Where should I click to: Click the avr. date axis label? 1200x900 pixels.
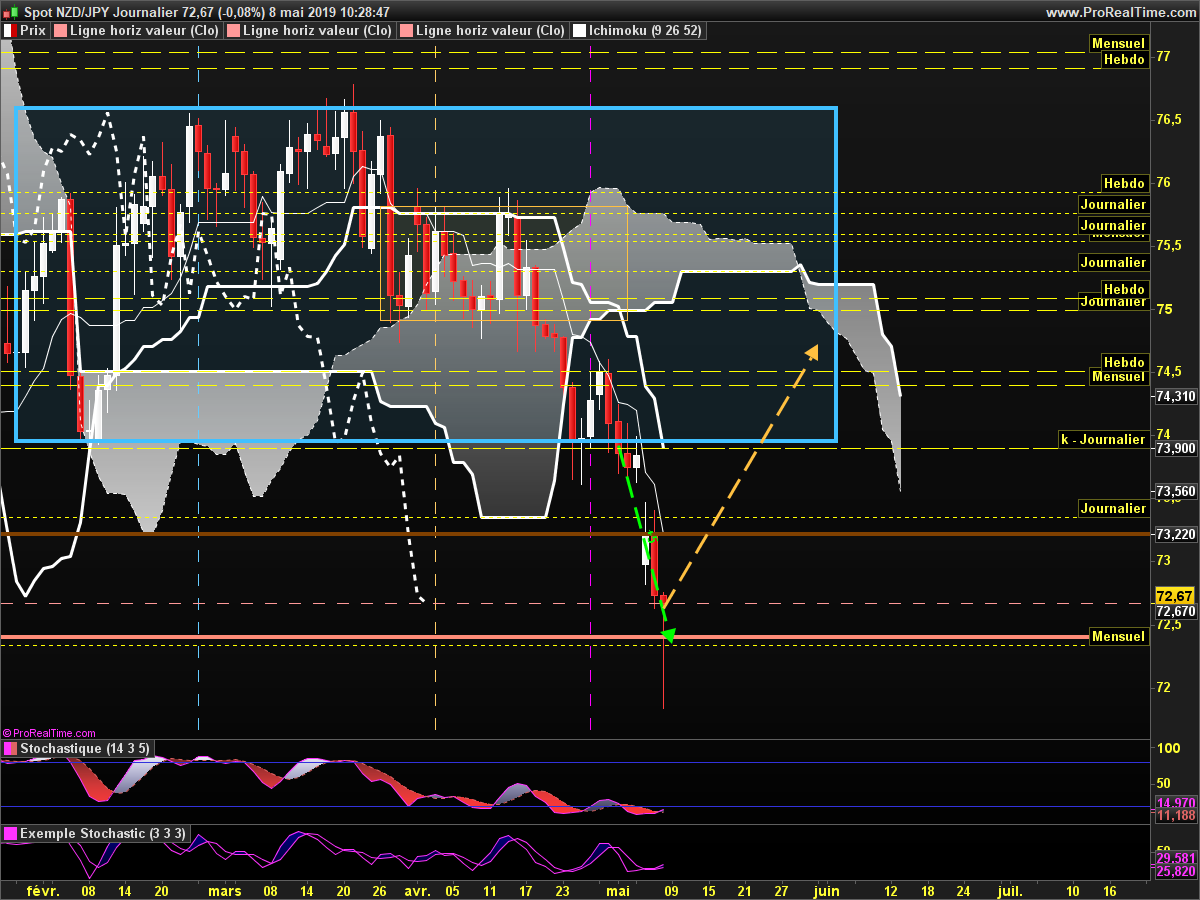417,890
